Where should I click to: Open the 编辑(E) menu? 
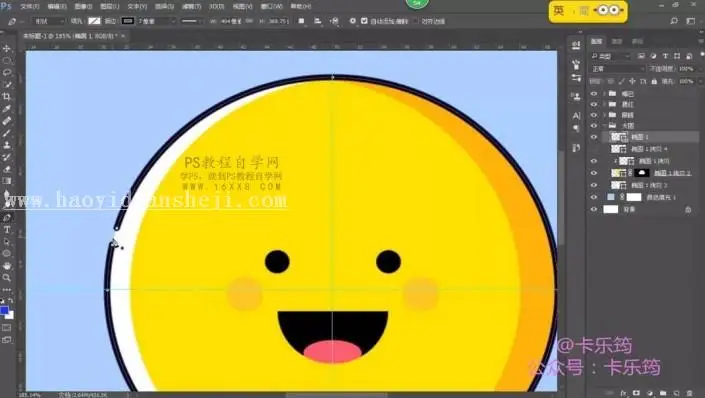click(57, 6)
